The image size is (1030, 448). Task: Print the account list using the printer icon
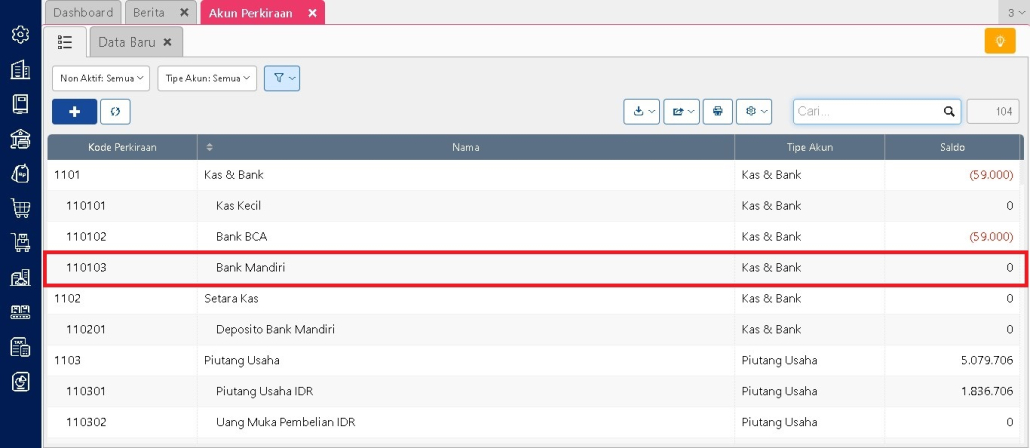[x=717, y=111]
